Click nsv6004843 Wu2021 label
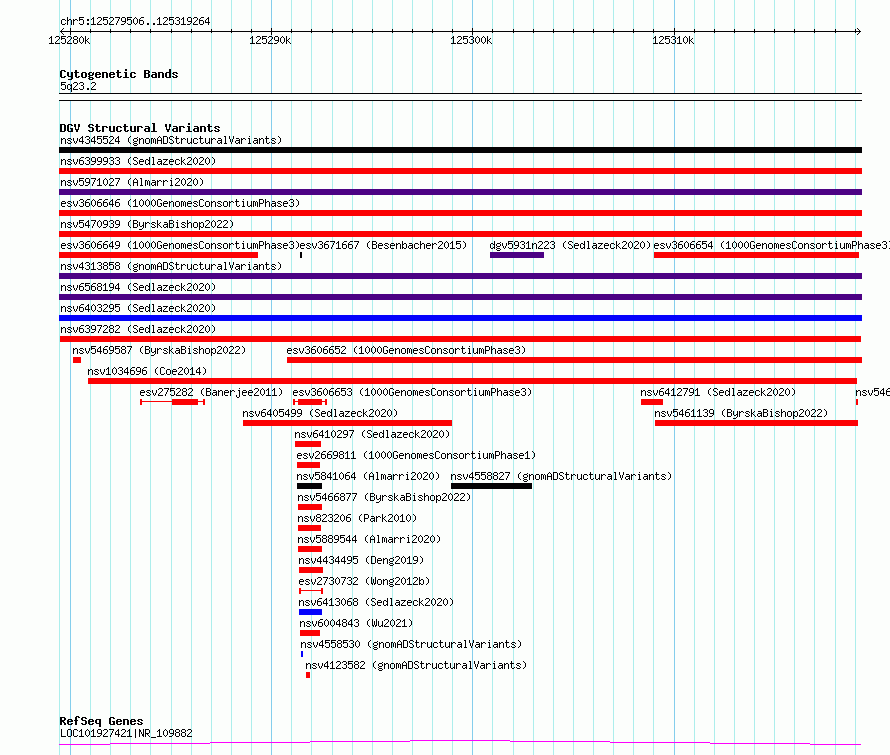Screen dimensions: 890x755 tap(356, 623)
